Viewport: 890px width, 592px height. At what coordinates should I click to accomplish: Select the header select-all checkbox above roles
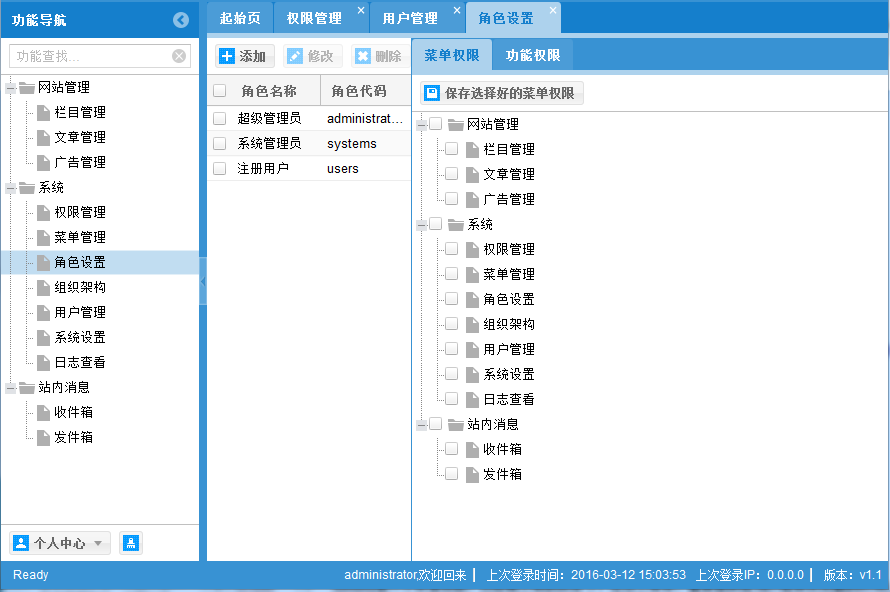pyautogui.click(x=219, y=89)
